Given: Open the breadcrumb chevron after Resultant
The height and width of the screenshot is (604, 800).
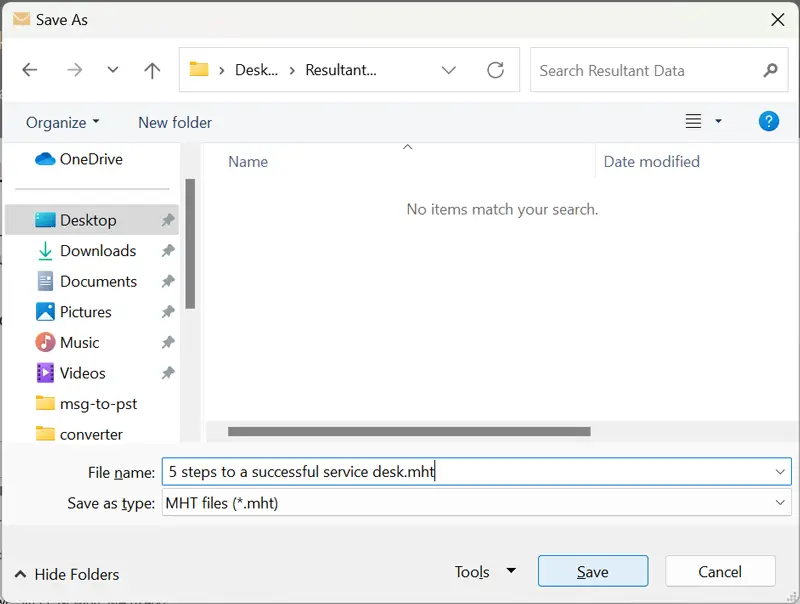Looking at the screenshot, I should pyautogui.click(x=449, y=70).
